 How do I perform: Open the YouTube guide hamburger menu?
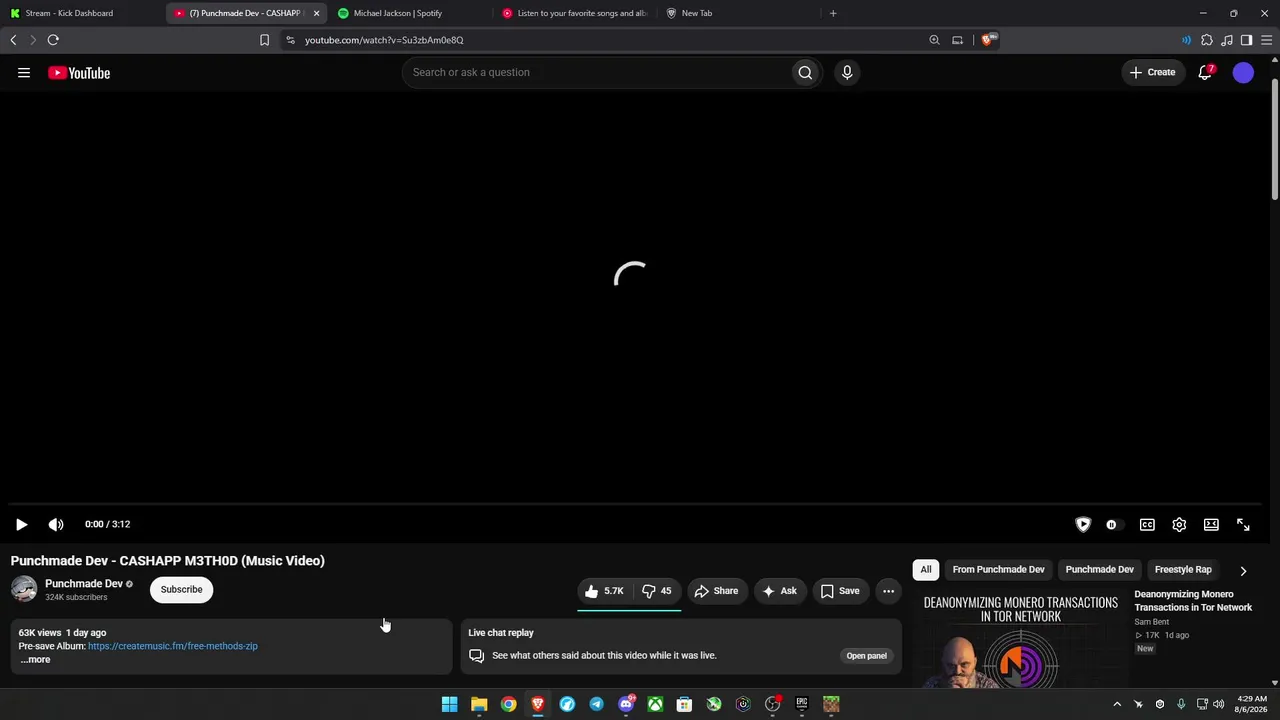(x=24, y=72)
